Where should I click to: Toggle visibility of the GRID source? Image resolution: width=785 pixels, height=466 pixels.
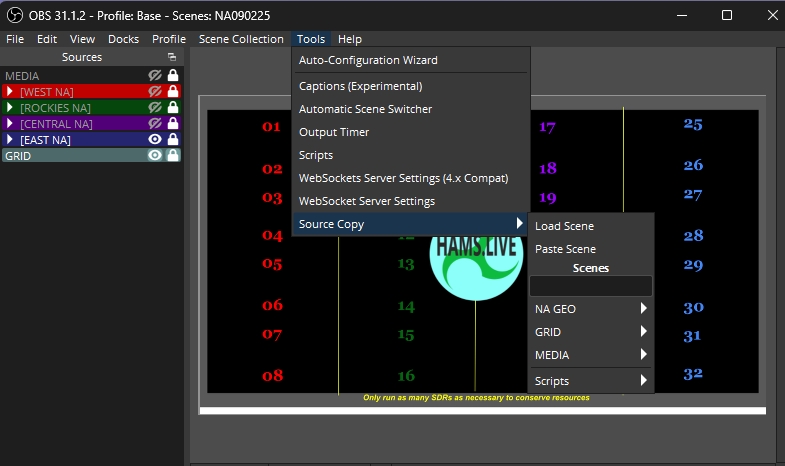(x=155, y=156)
